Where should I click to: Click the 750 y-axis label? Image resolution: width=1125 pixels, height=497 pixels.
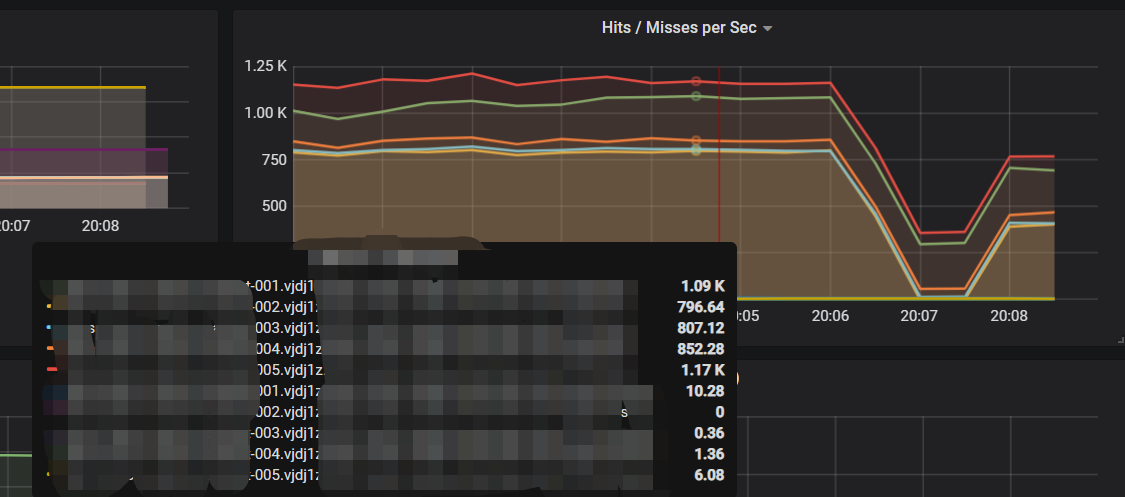click(x=272, y=159)
